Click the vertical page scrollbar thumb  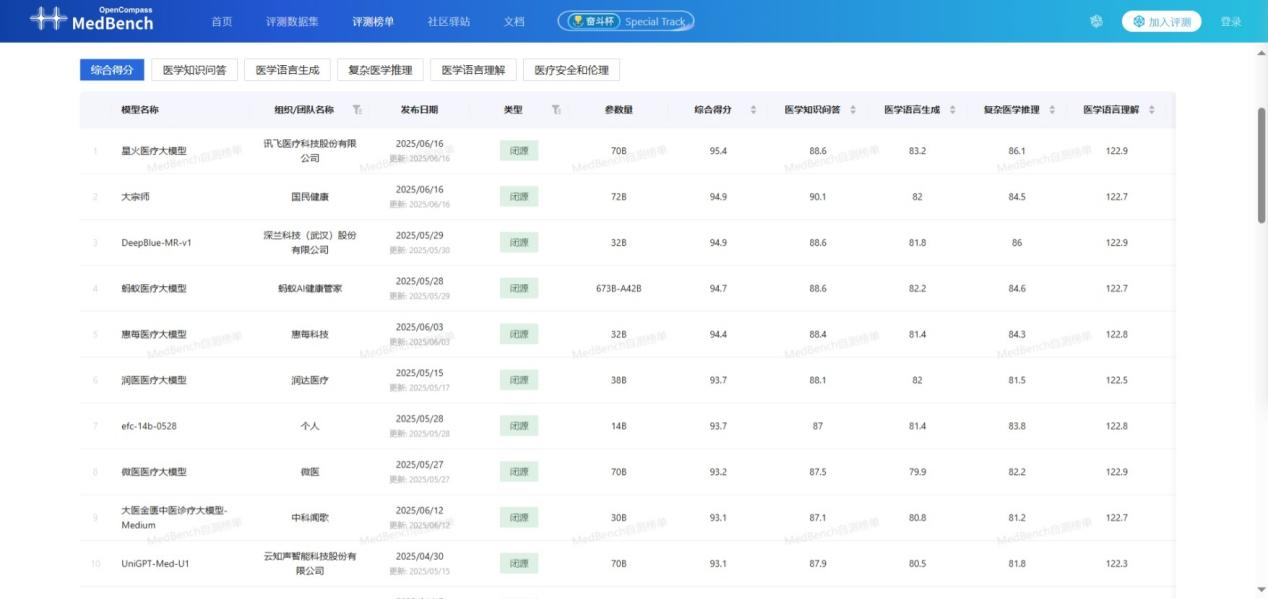coord(1262,165)
